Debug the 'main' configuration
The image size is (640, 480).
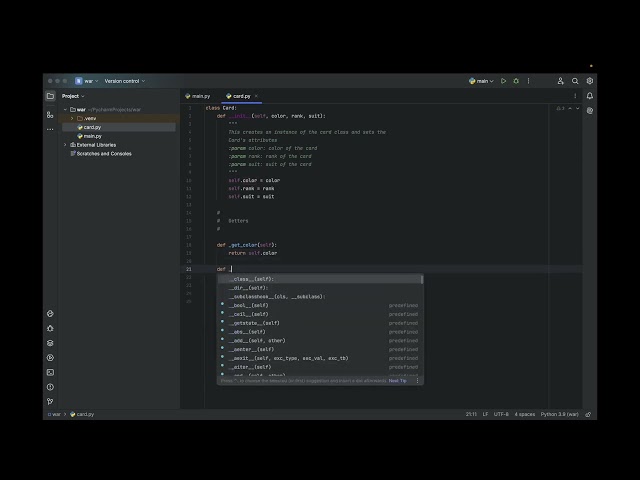pos(516,81)
